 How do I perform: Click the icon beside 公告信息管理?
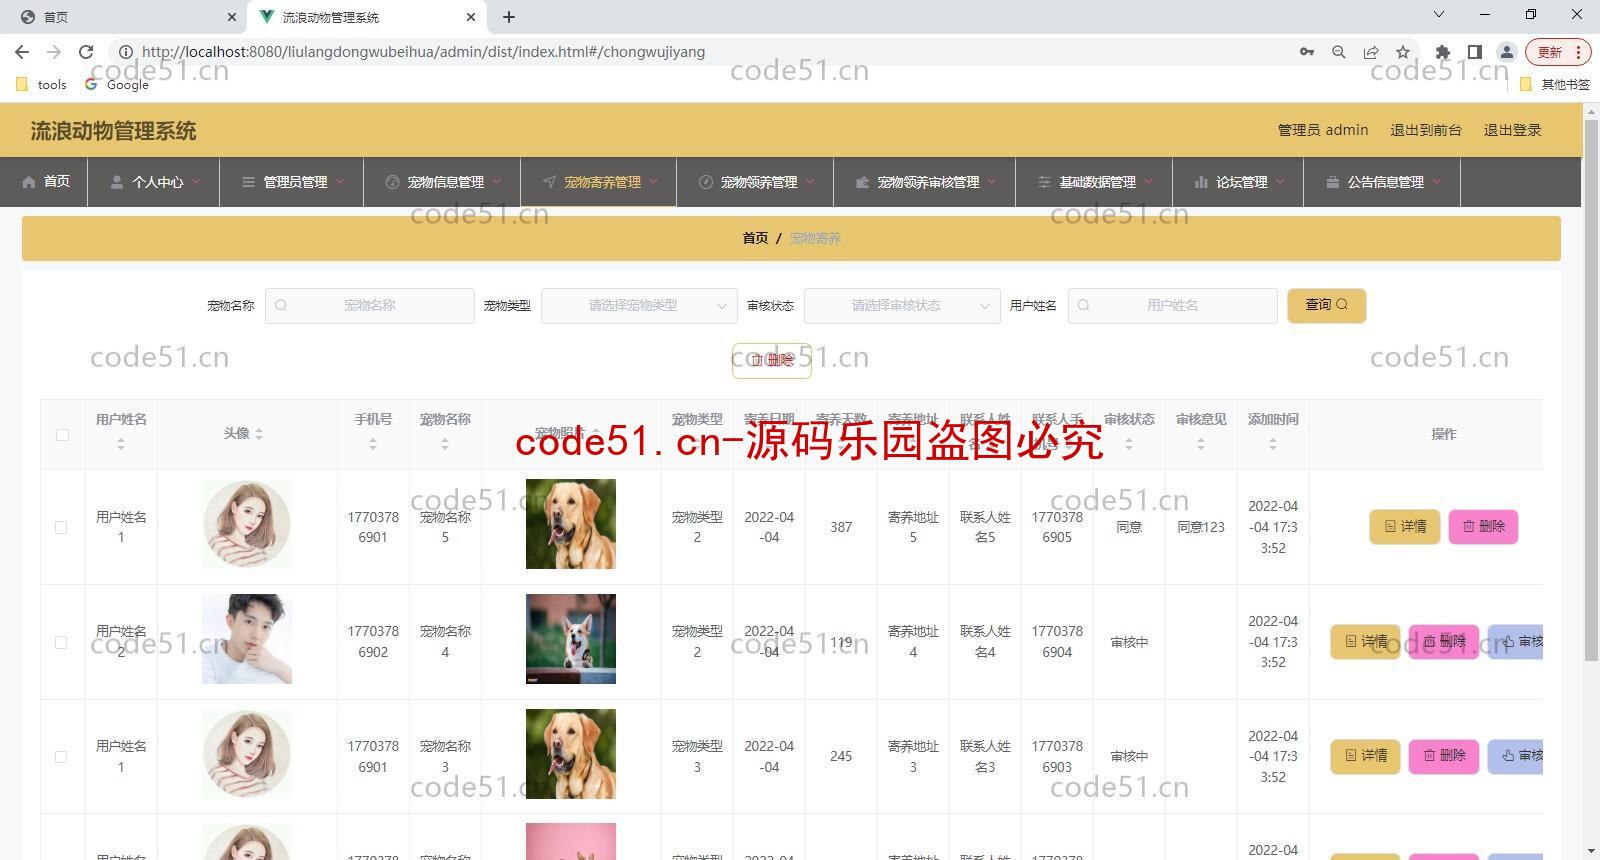pyautogui.click(x=1332, y=182)
